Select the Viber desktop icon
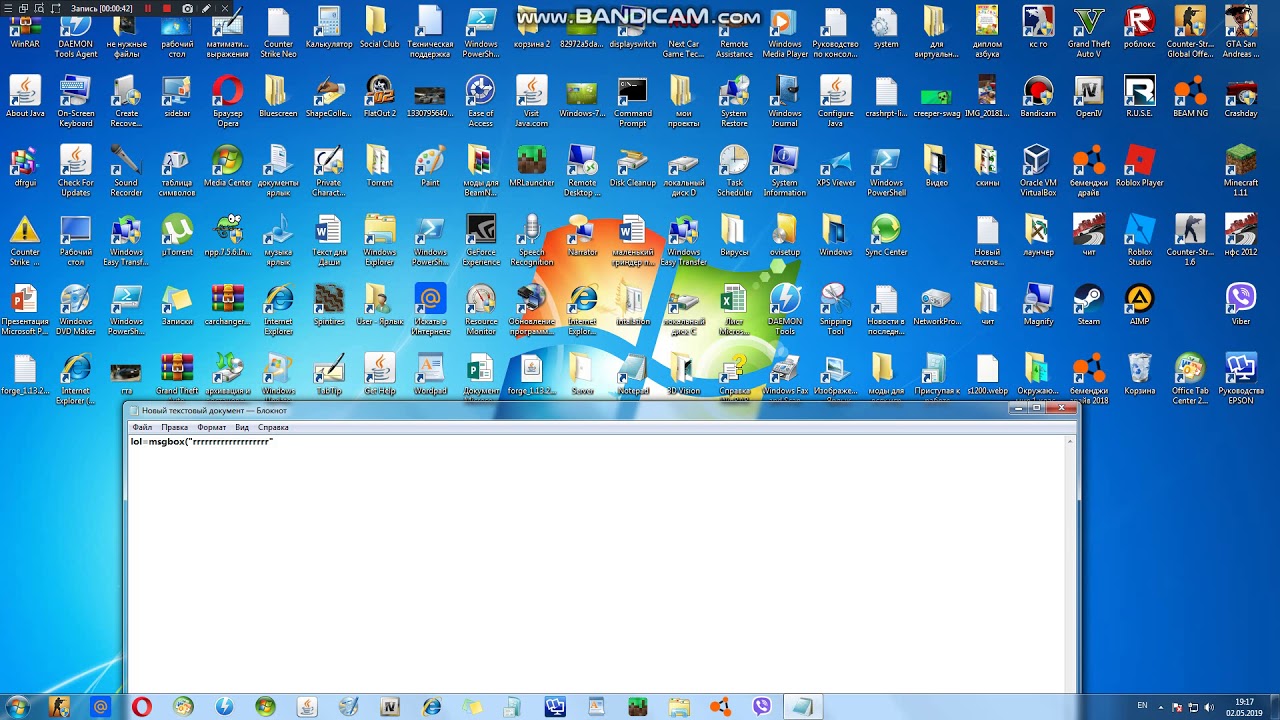This screenshot has width=1280, height=720. tap(1241, 304)
